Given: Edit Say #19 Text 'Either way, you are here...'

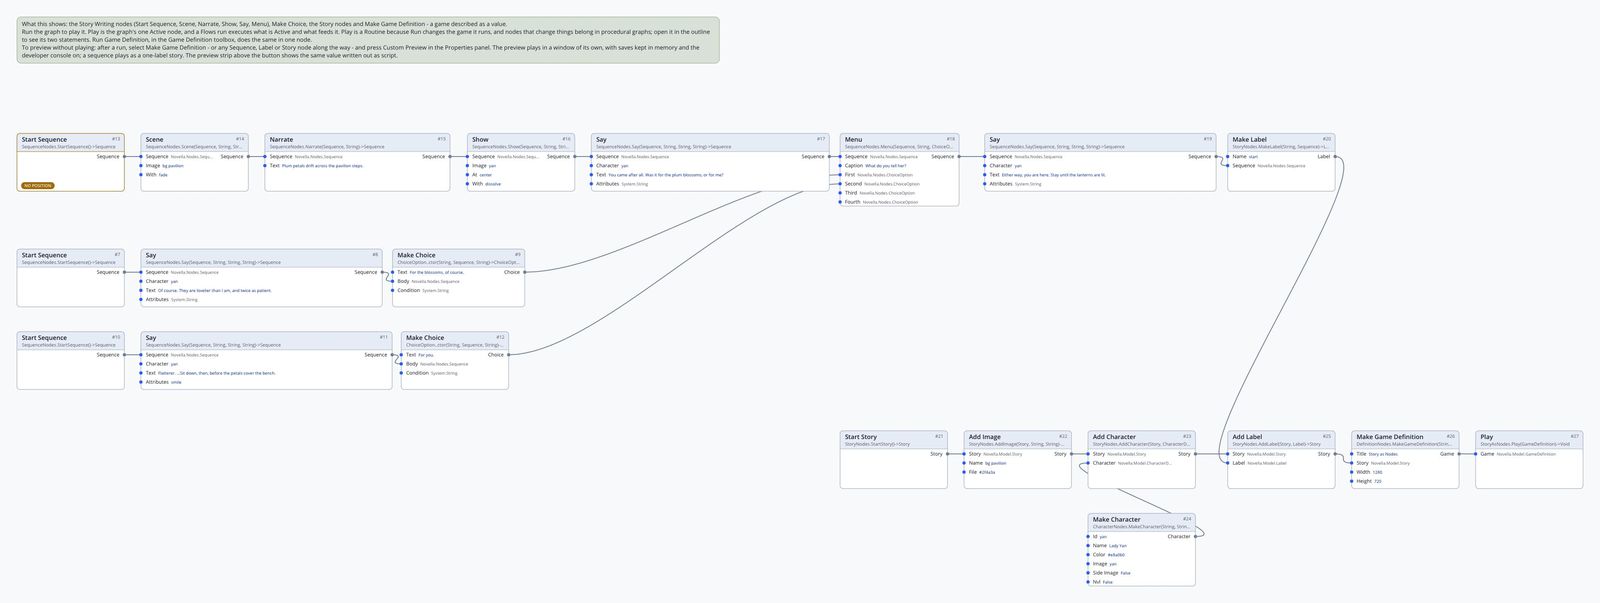Looking at the screenshot, I should click(x=1054, y=175).
